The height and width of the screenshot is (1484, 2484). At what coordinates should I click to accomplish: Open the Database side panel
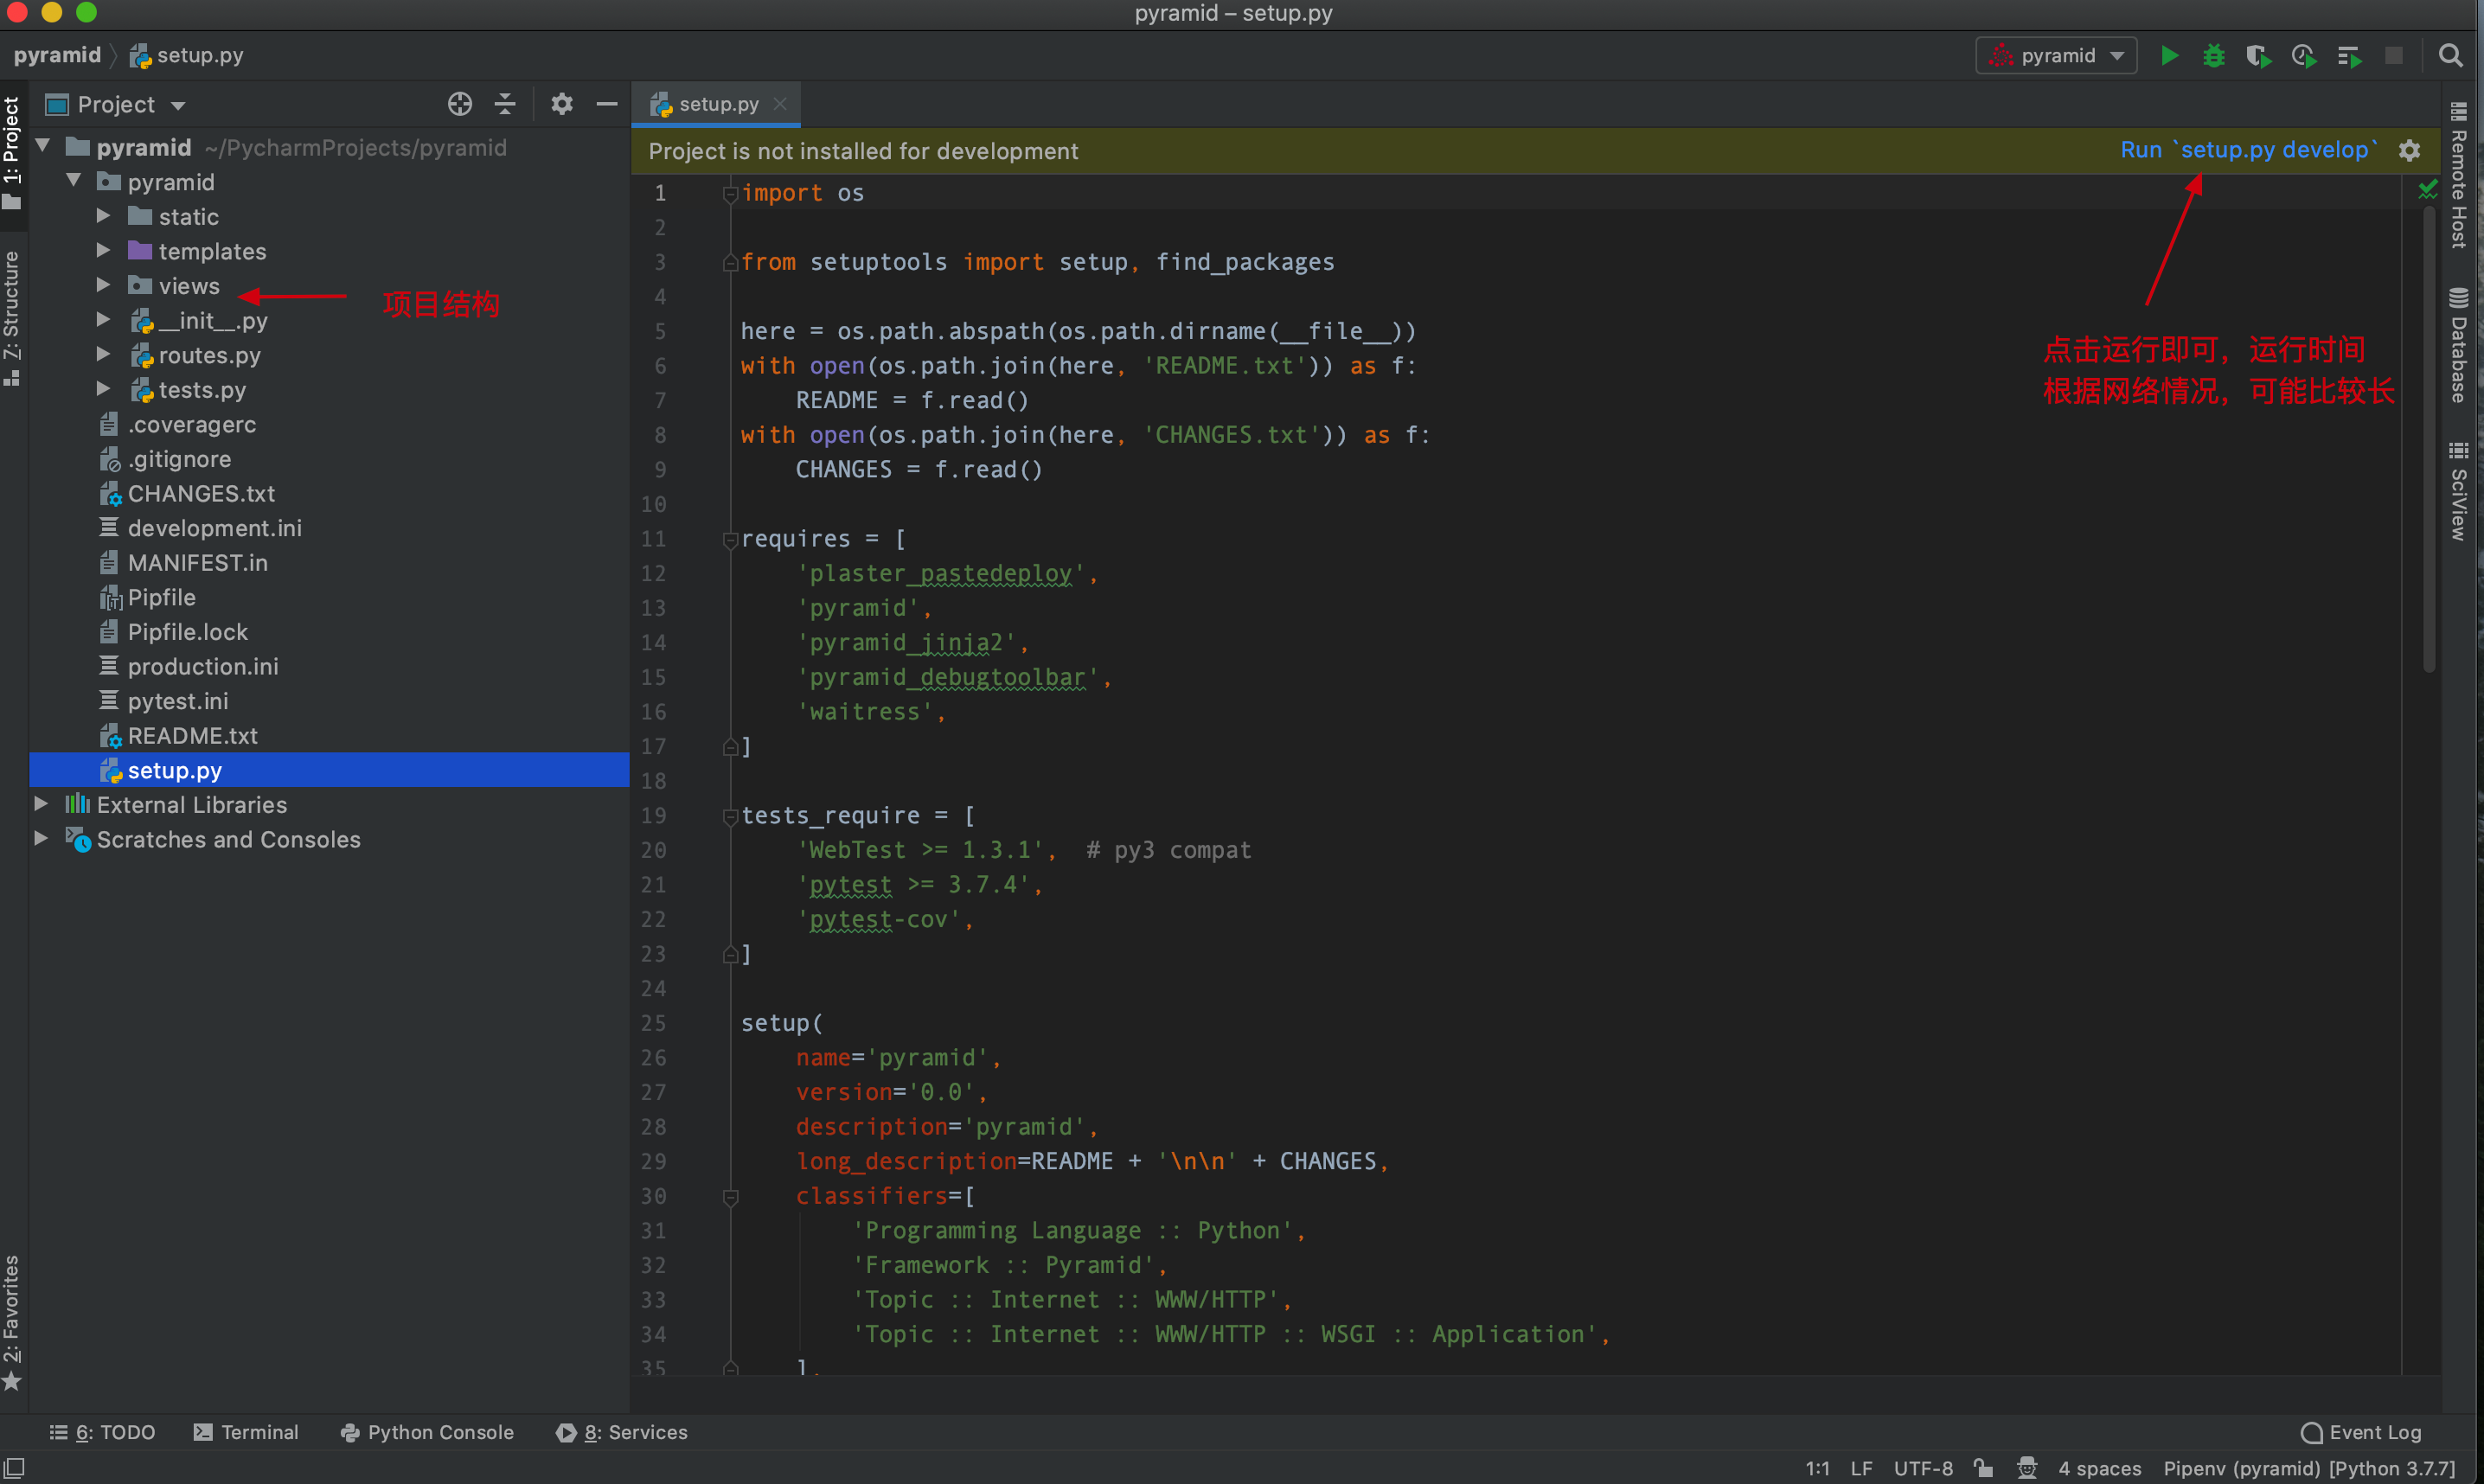click(2458, 346)
